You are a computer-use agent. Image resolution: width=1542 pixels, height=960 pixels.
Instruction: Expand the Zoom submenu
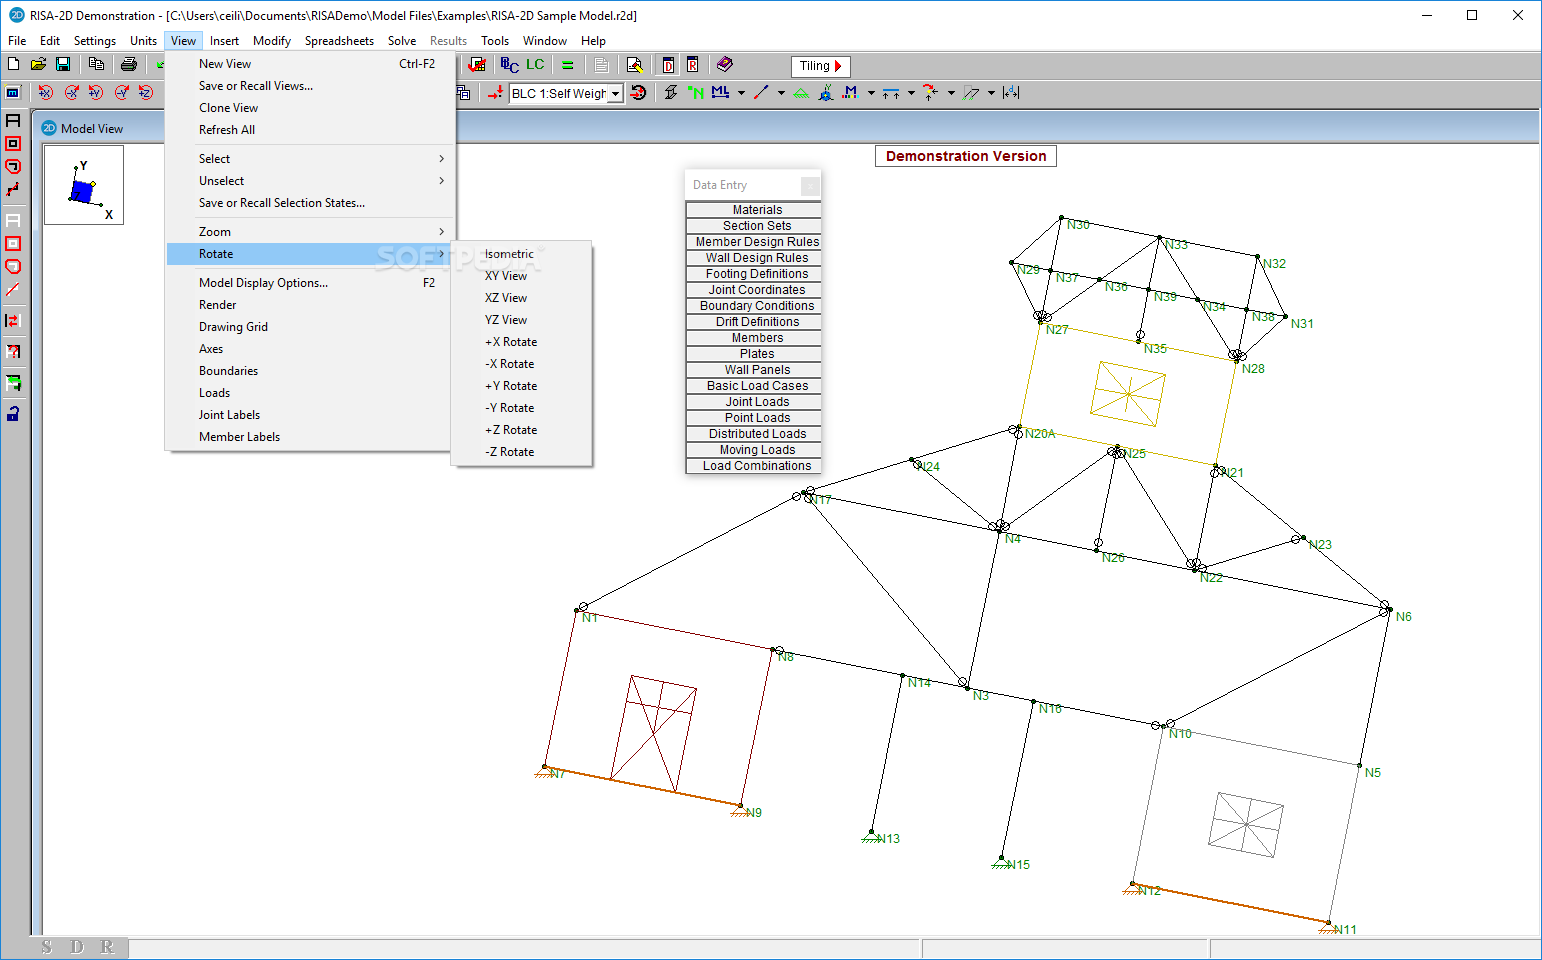pyautogui.click(x=310, y=232)
